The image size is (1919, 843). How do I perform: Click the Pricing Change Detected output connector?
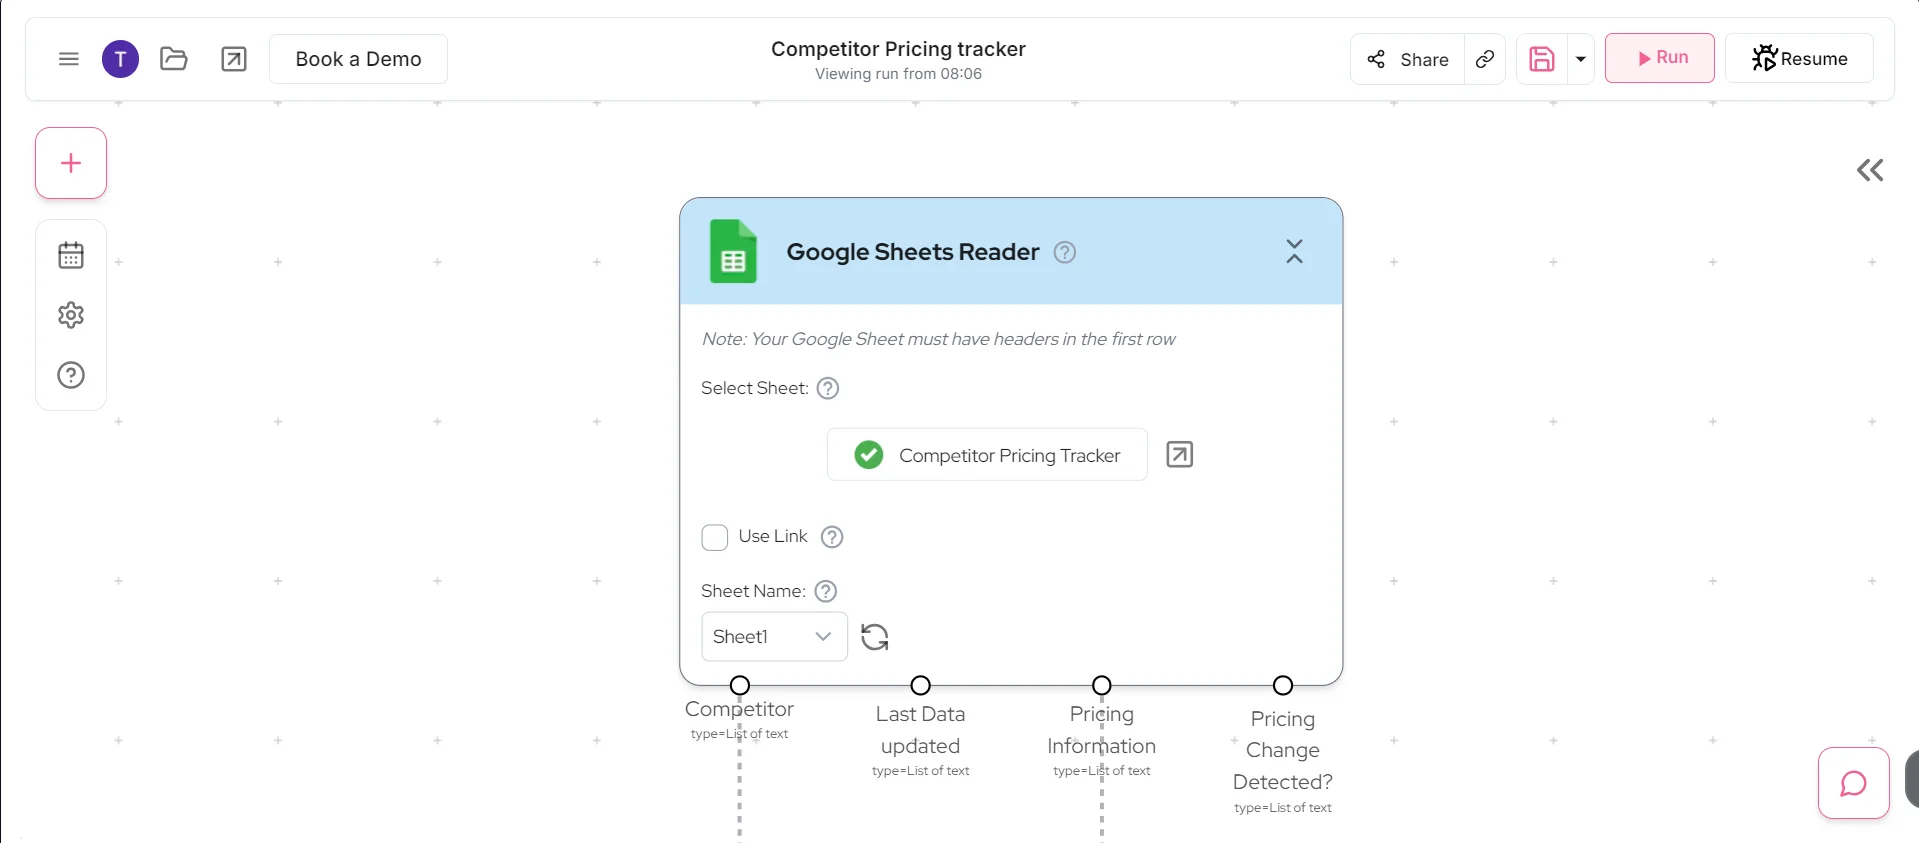tap(1283, 685)
